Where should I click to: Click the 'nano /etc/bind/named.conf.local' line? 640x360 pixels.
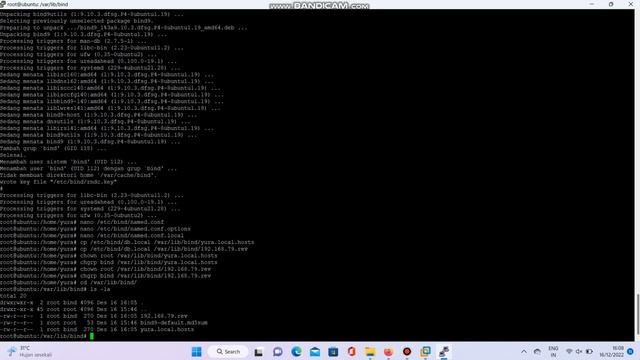[x=92, y=236]
